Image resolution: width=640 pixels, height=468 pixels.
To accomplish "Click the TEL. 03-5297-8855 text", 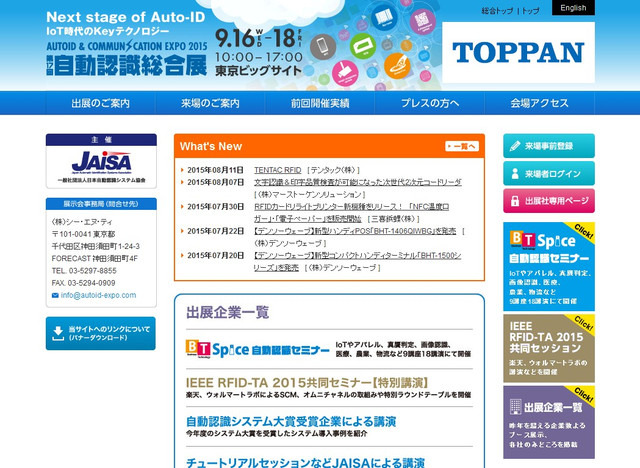I will tap(84, 271).
